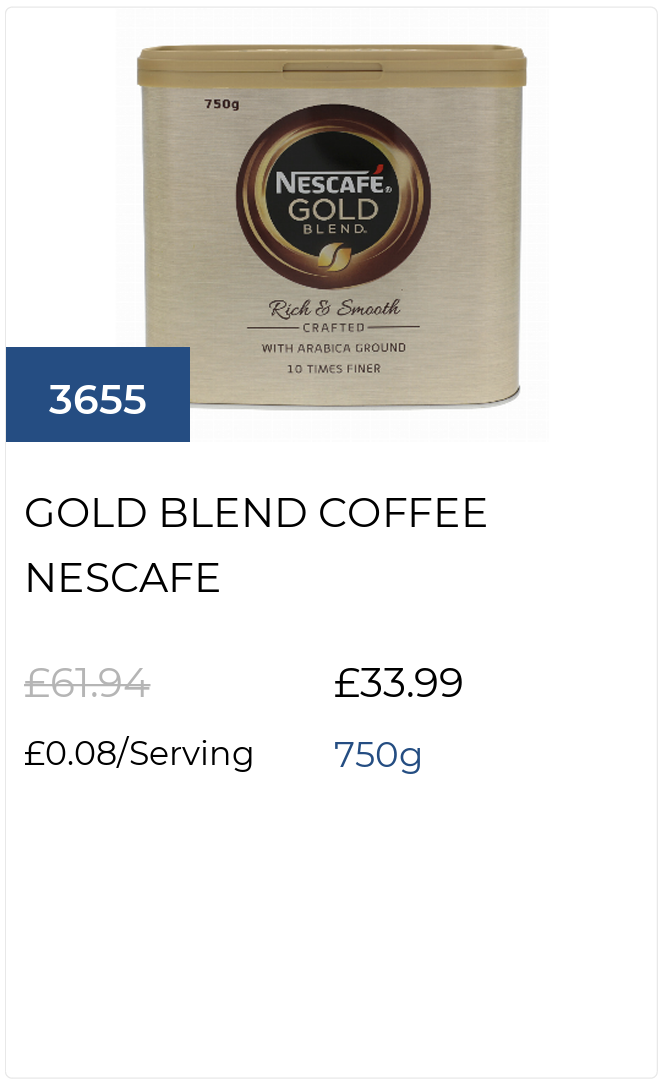Click the word GOLD in tin logo

[x=333, y=209]
